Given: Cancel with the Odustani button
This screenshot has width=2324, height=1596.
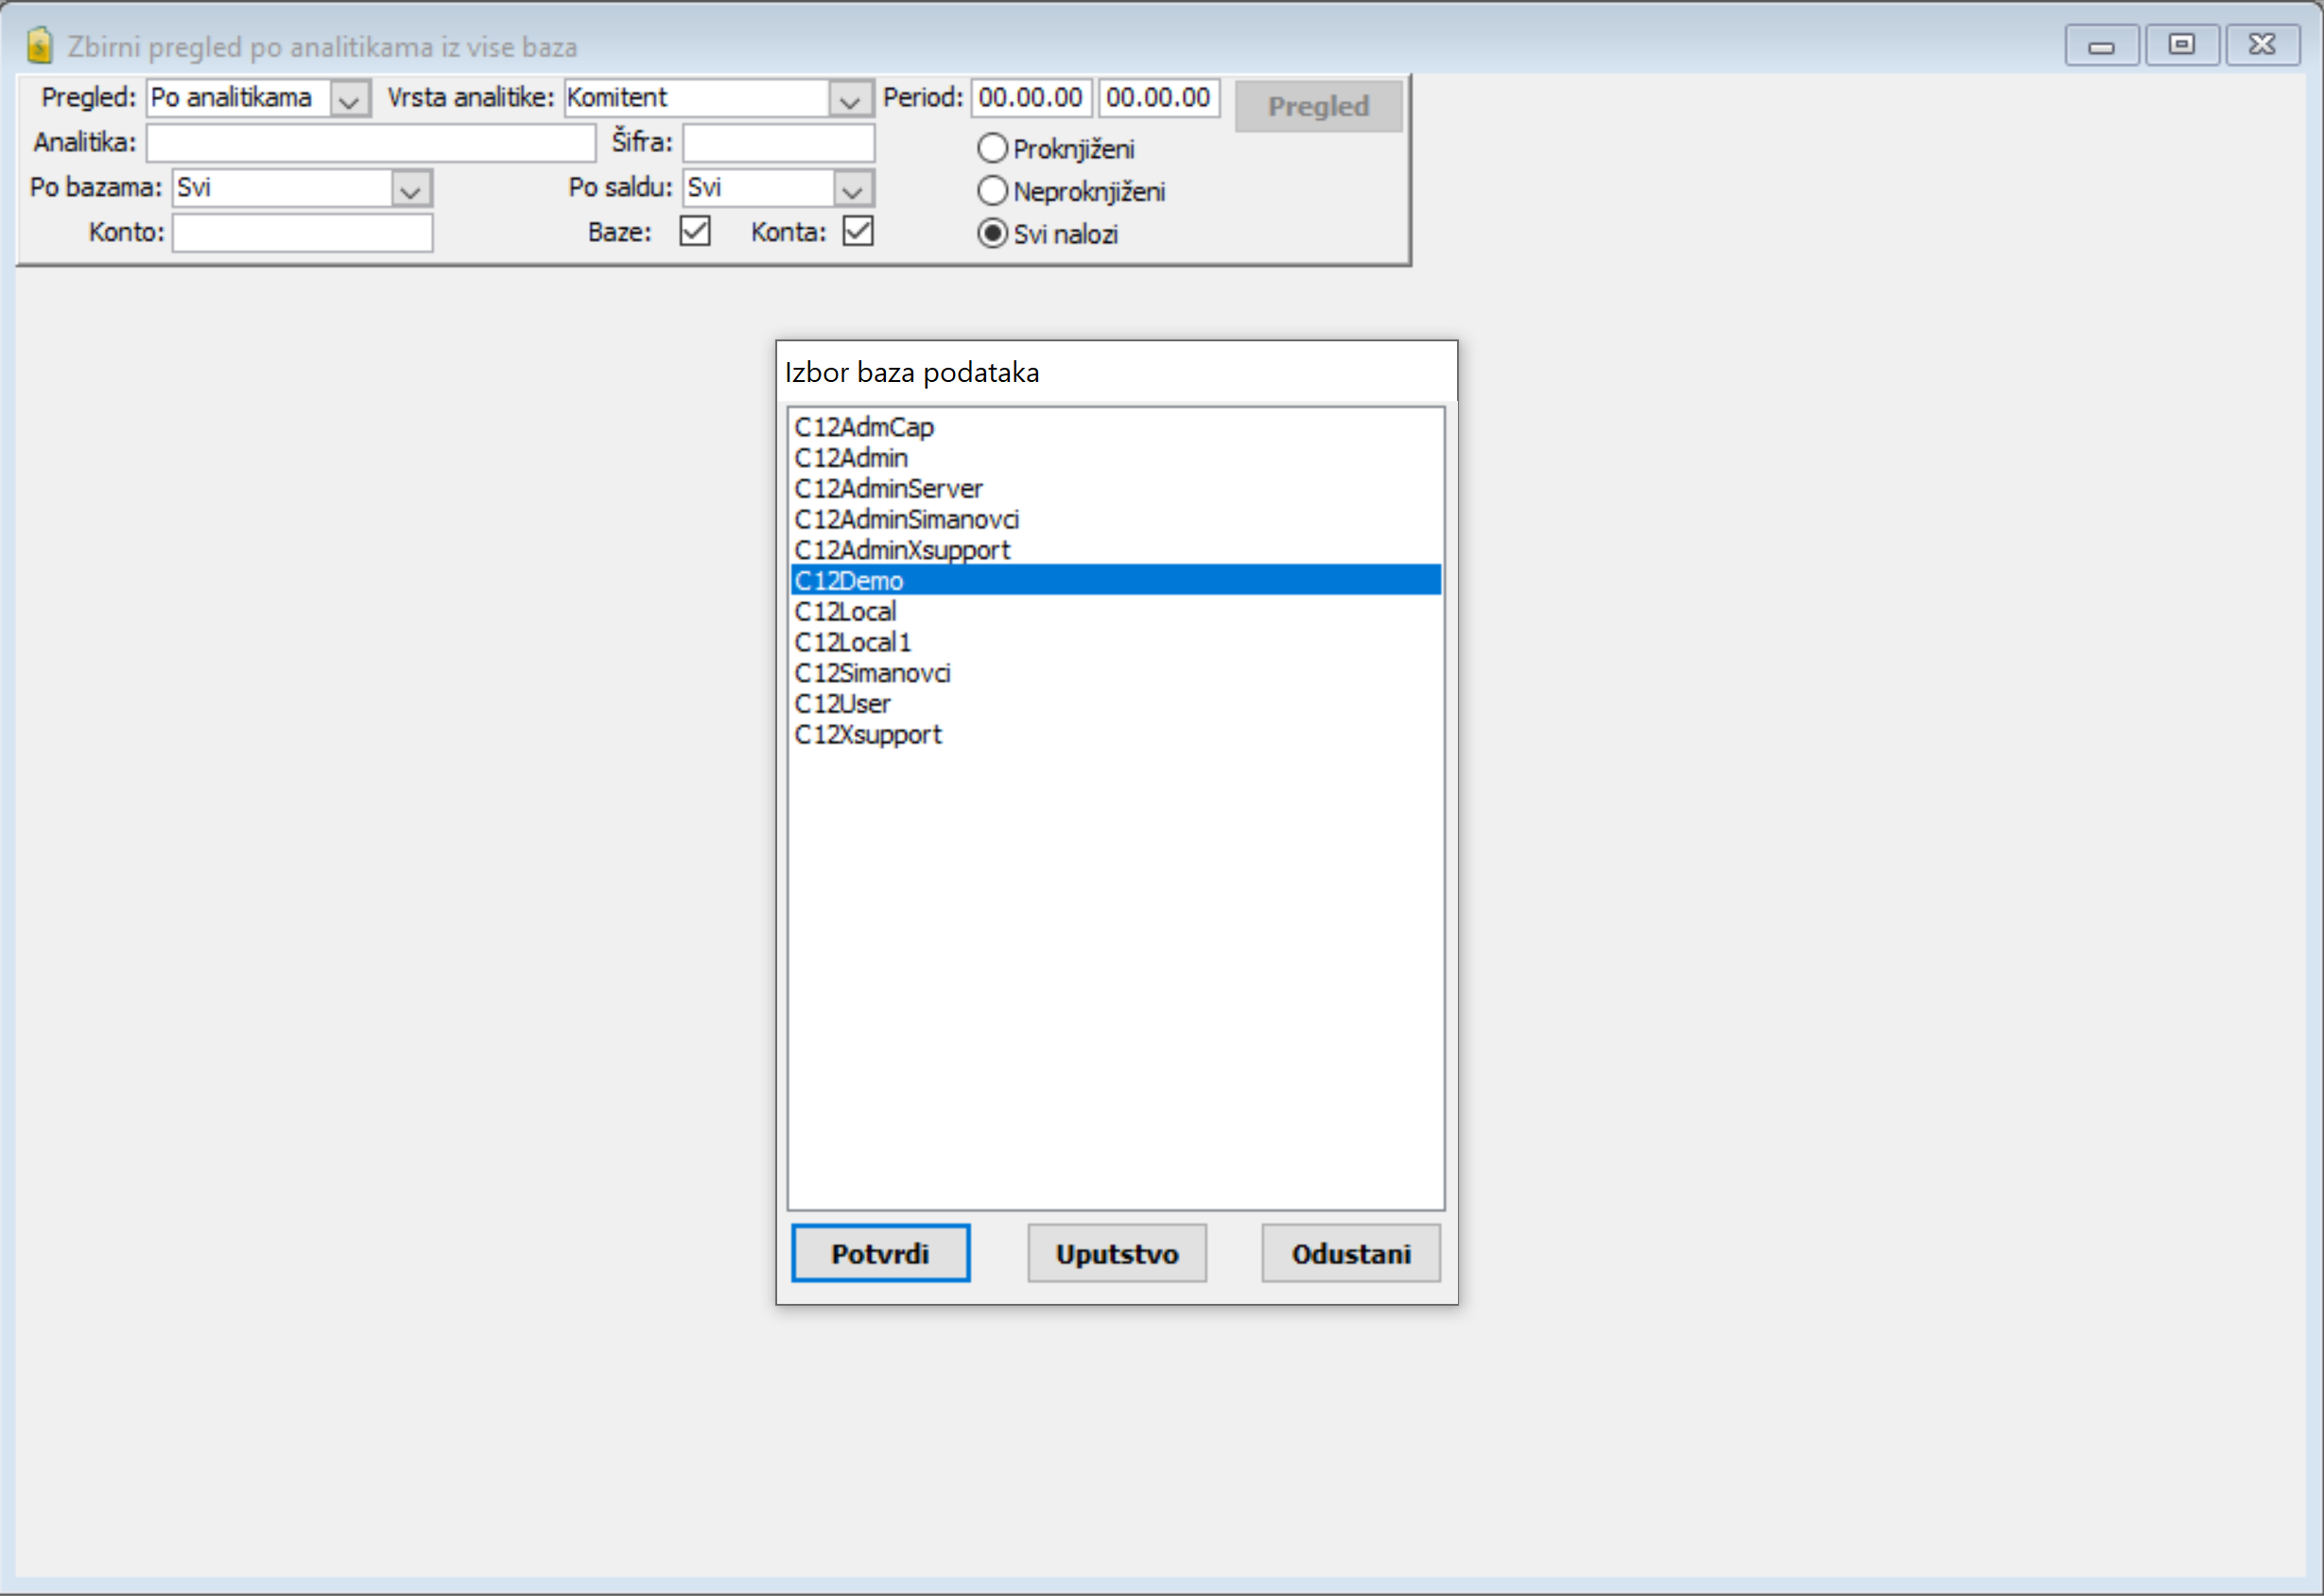Looking at the screenshot, I should pyautogui.click(x=1351, y=1253).
